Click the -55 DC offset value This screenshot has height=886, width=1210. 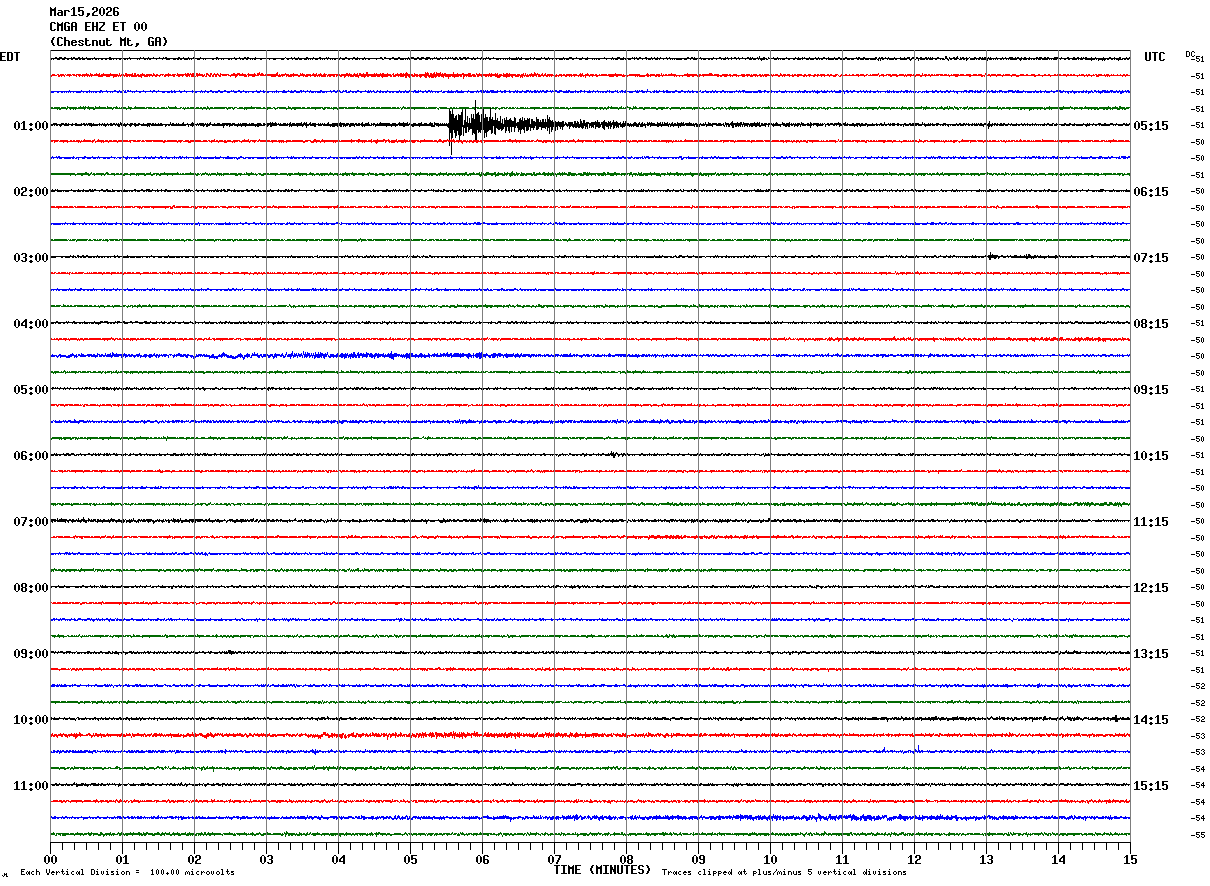pyautogui.click(x=1198, y=835)
